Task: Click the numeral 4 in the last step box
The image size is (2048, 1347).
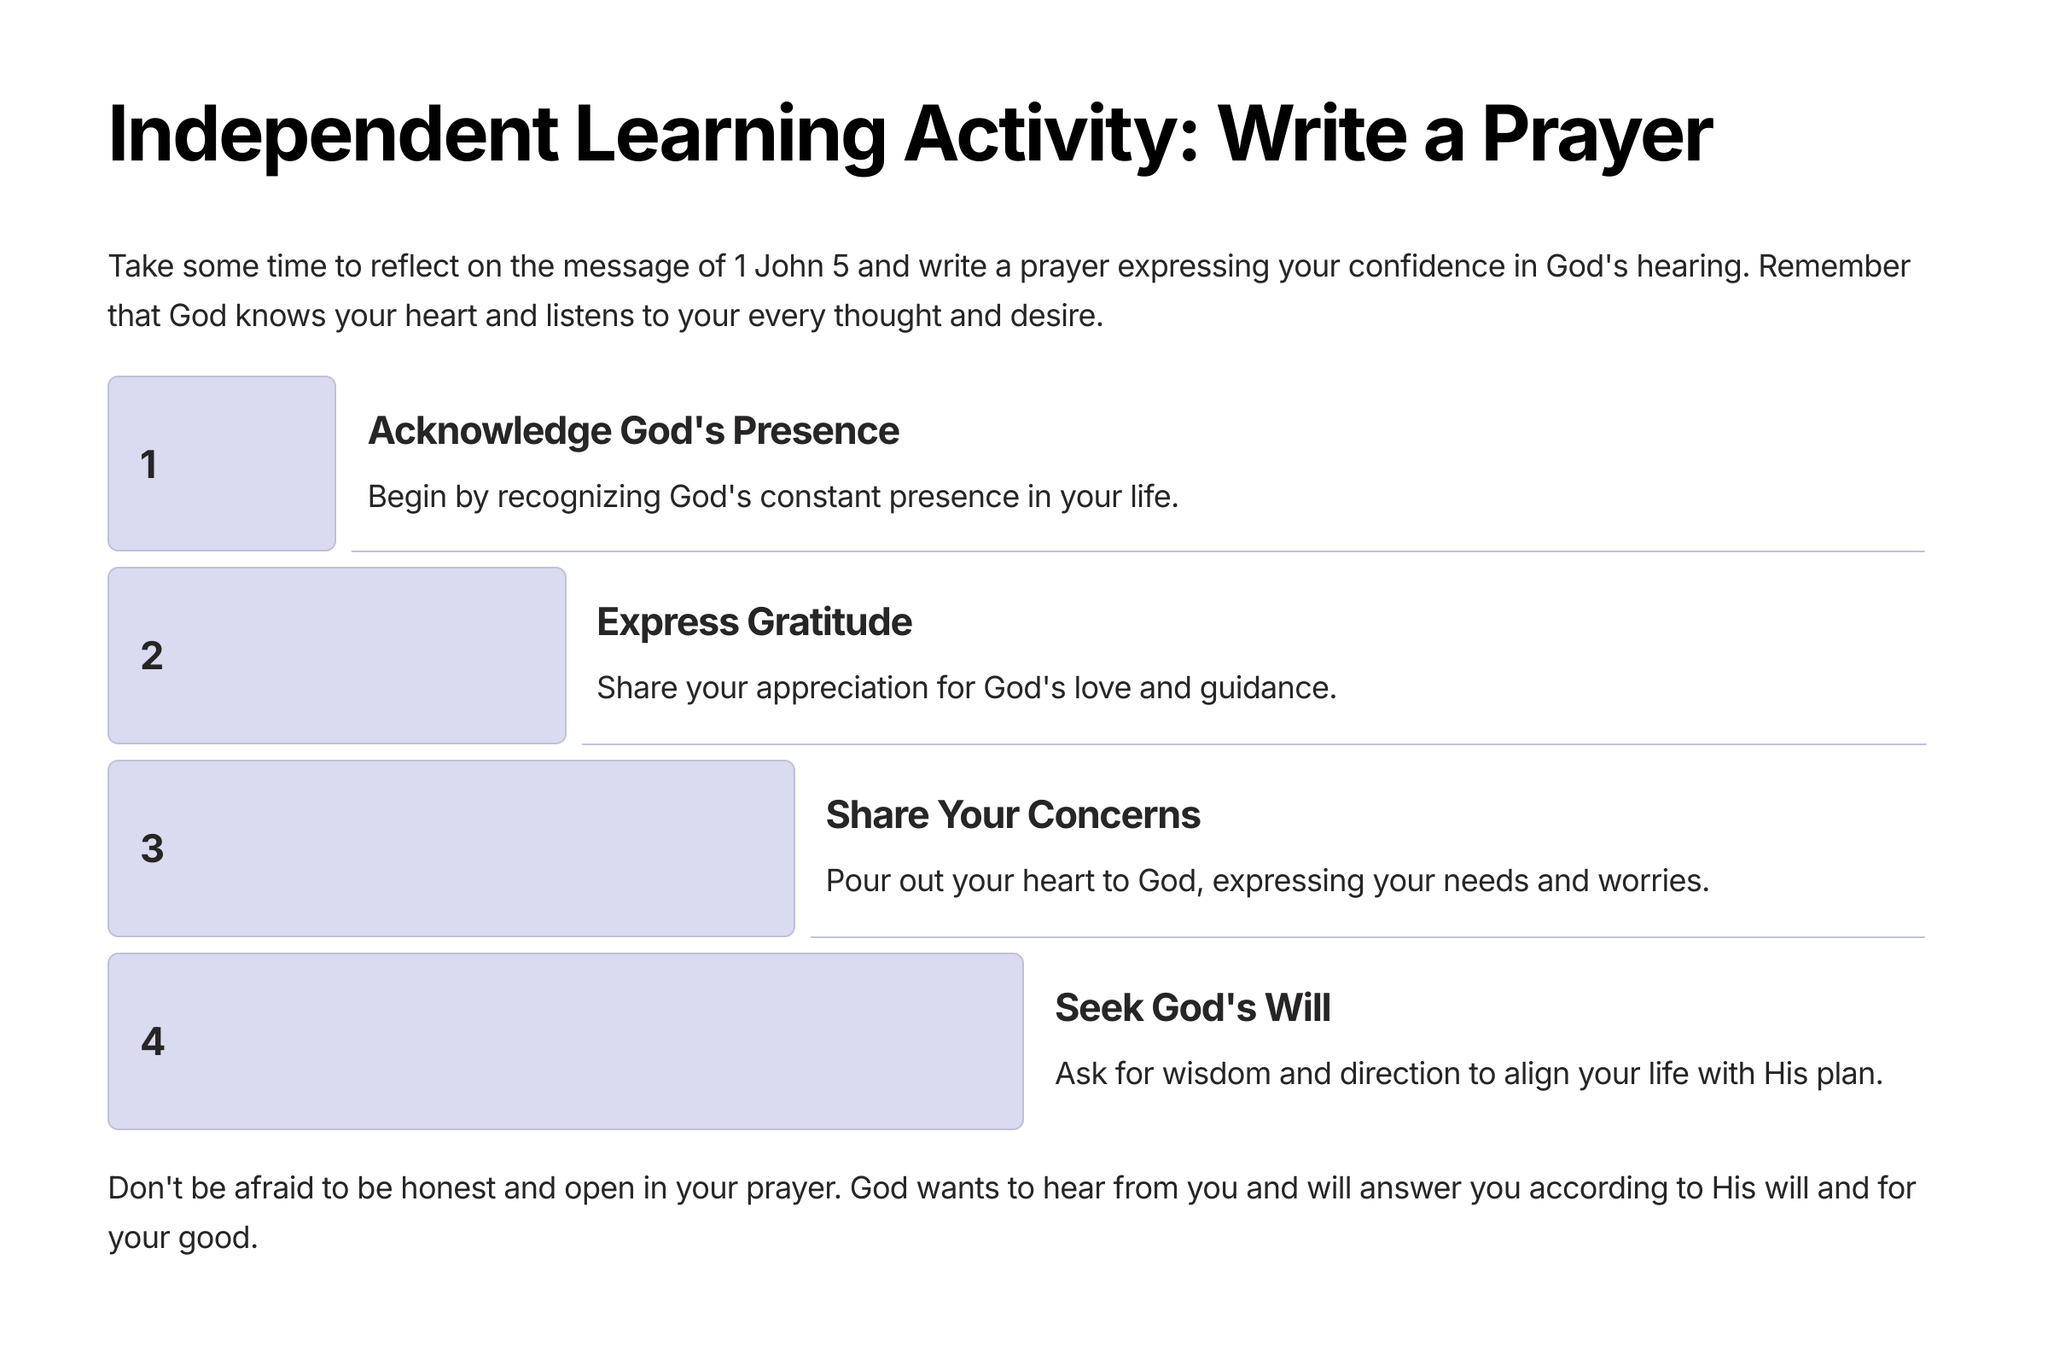Action: 152,1042
